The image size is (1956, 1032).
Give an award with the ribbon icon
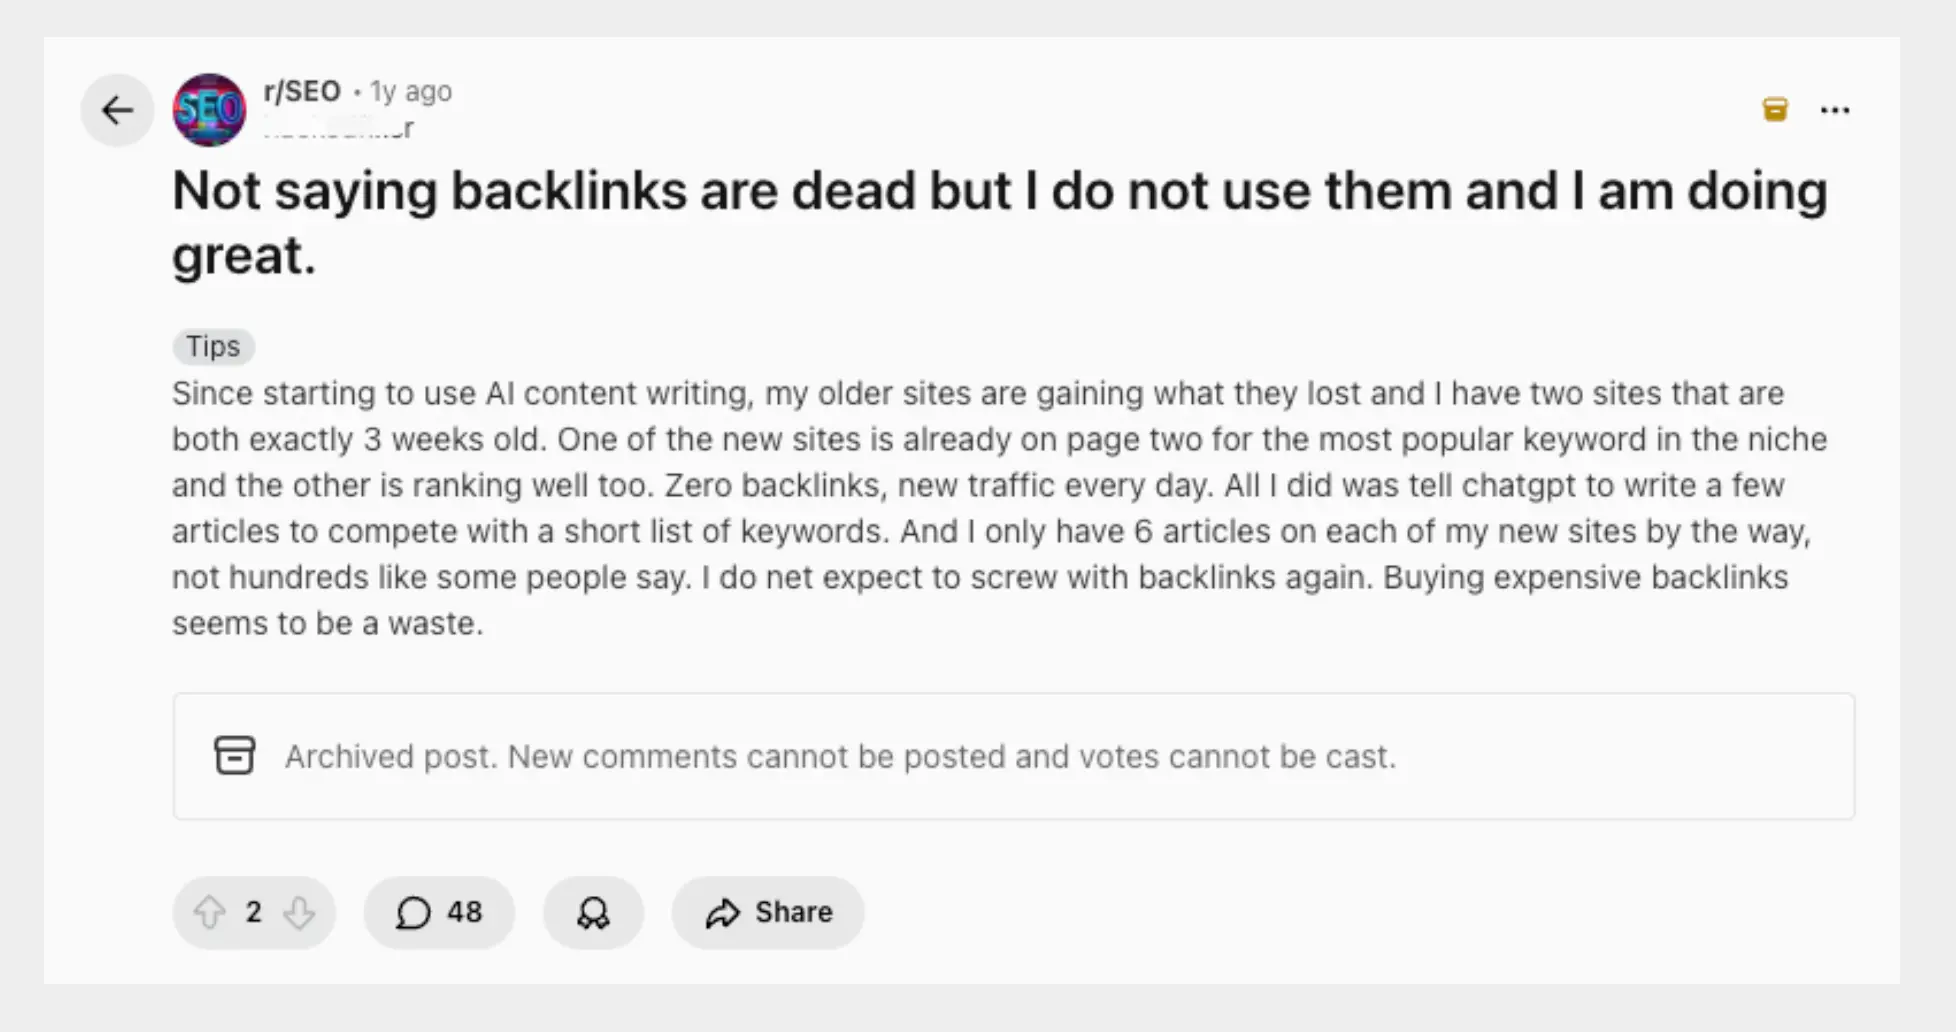[593, 912]
